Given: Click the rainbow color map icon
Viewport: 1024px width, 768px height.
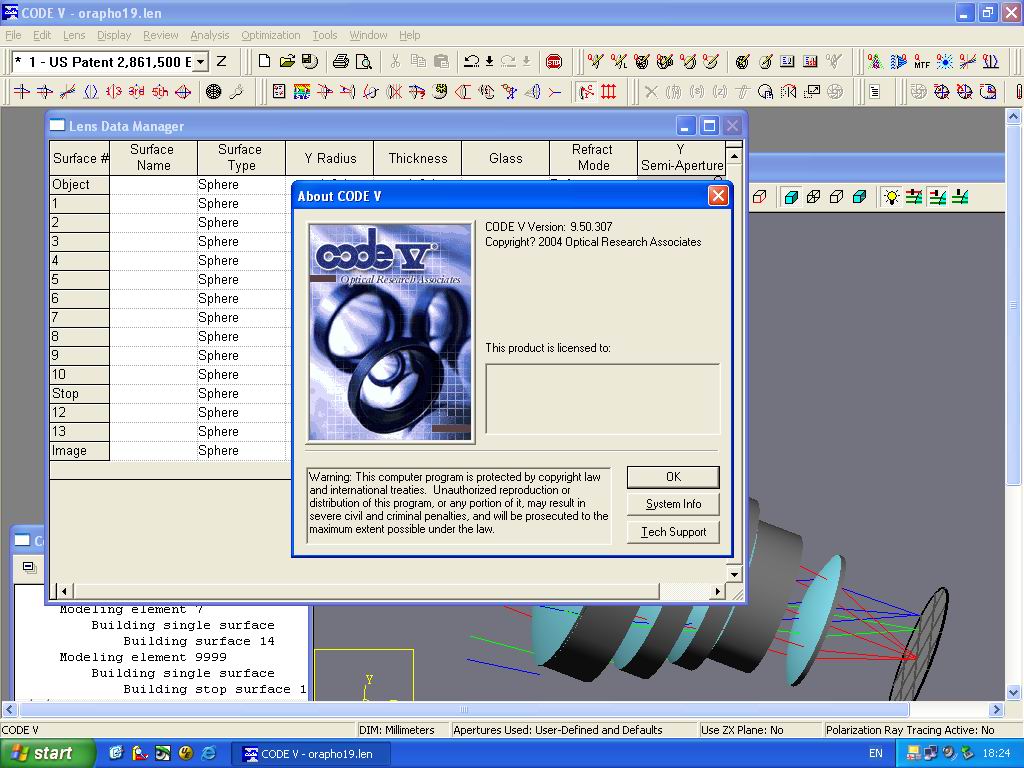Looking at the screenshot, I should pos(302,92).
